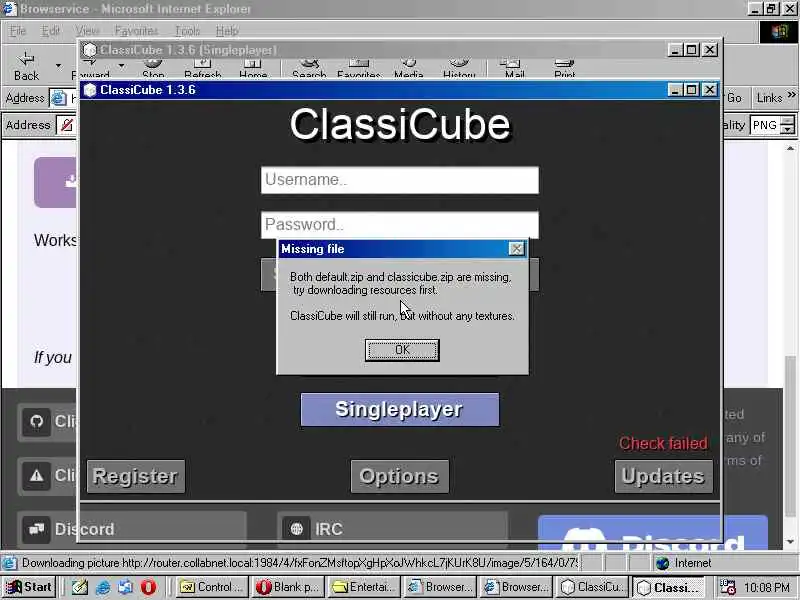800x600 pixels.
Task: Click the ClassiCube 1.3.6 title bar cube icon
Action: [90, 90]
